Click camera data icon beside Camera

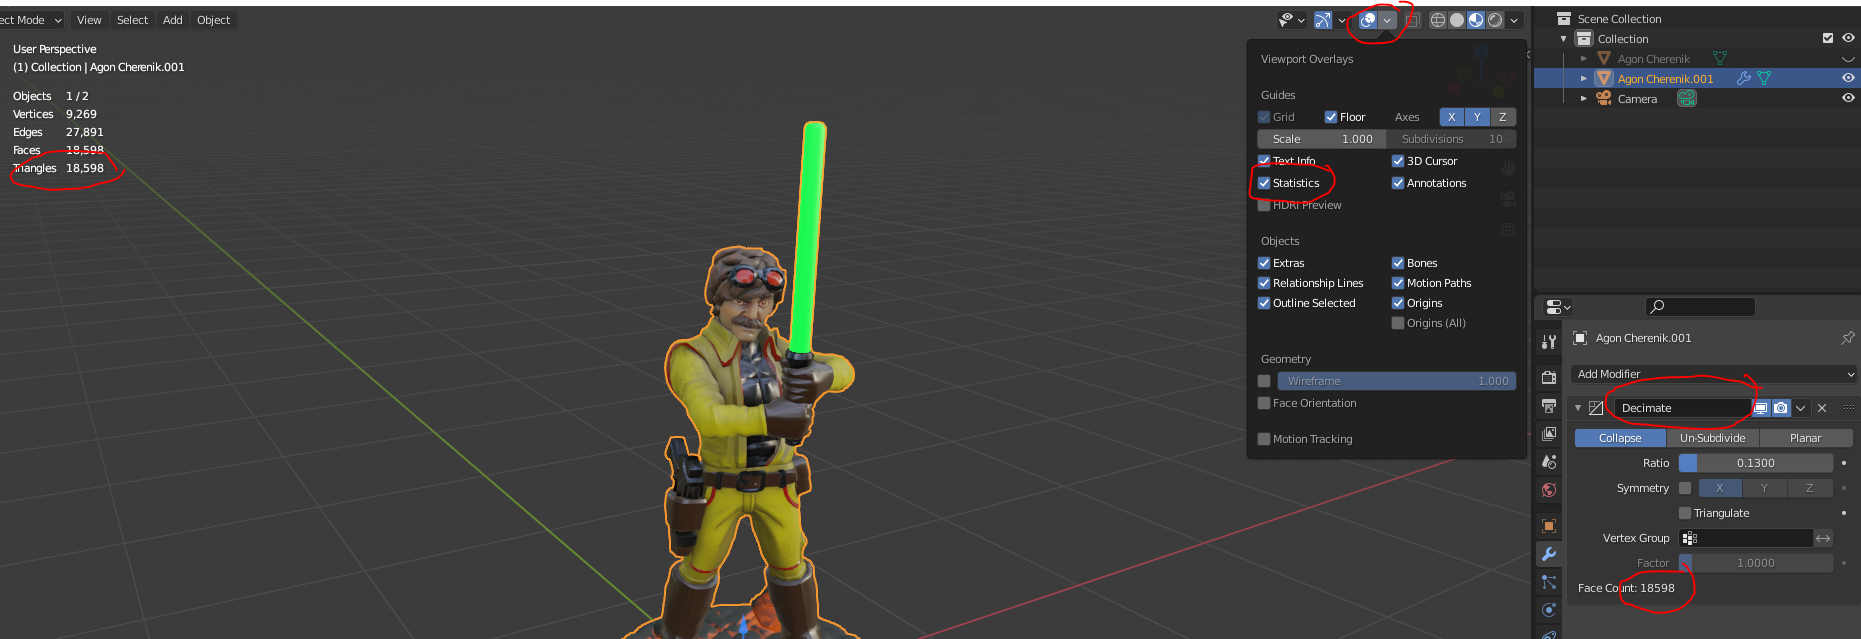point(1687,98)
